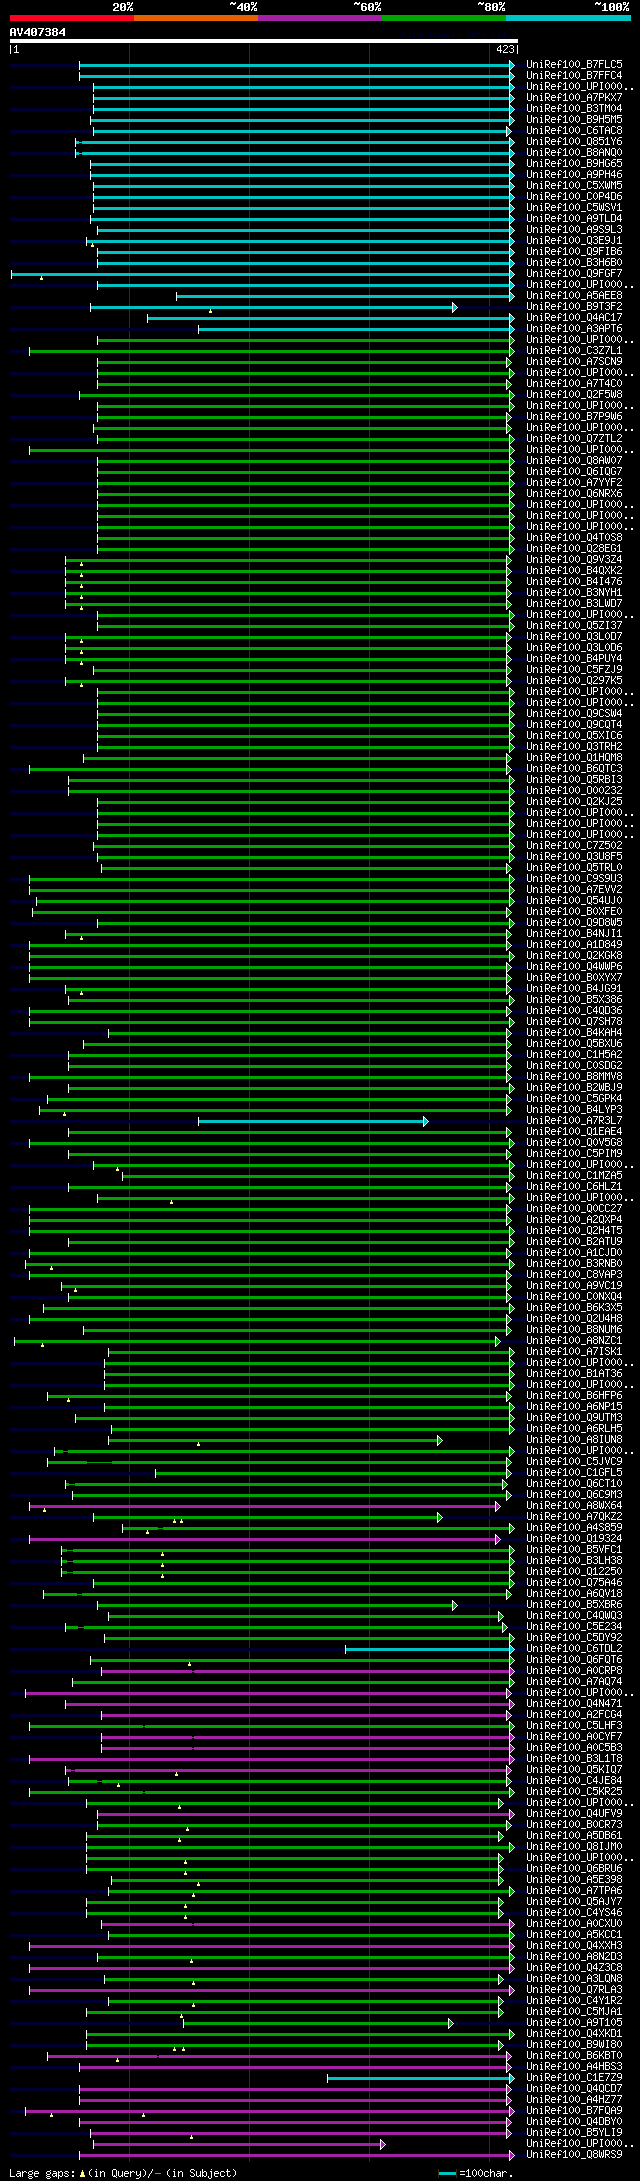This screenshot has height=2181, width=640.
Task: Select the UniRef100_Q6CT10 label
Action: [574, 1484]
